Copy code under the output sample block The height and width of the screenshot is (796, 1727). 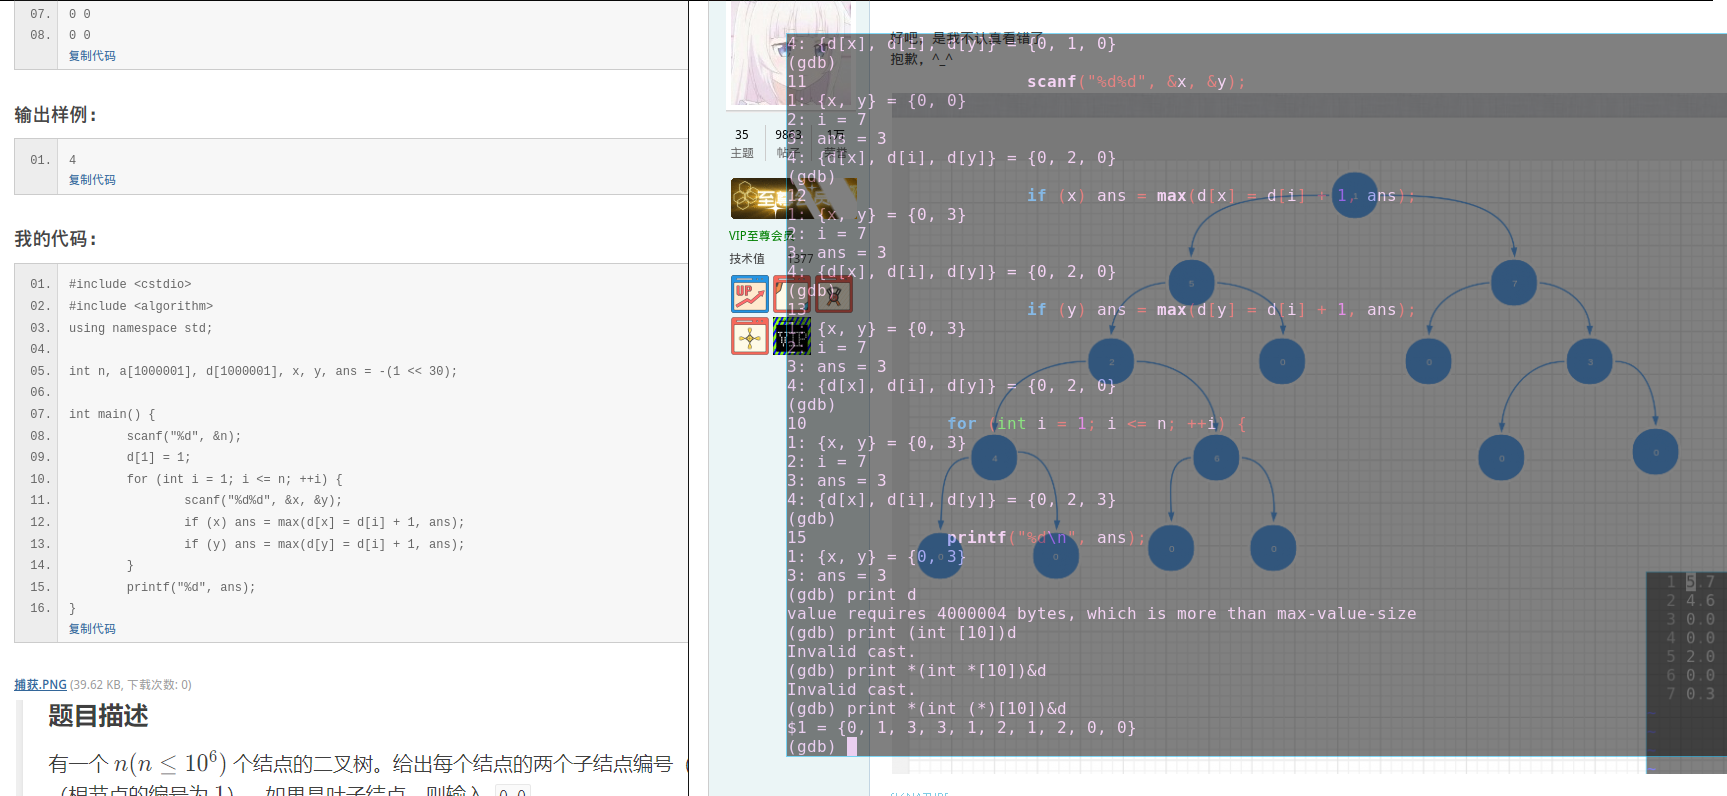click(x=92, y=180)
